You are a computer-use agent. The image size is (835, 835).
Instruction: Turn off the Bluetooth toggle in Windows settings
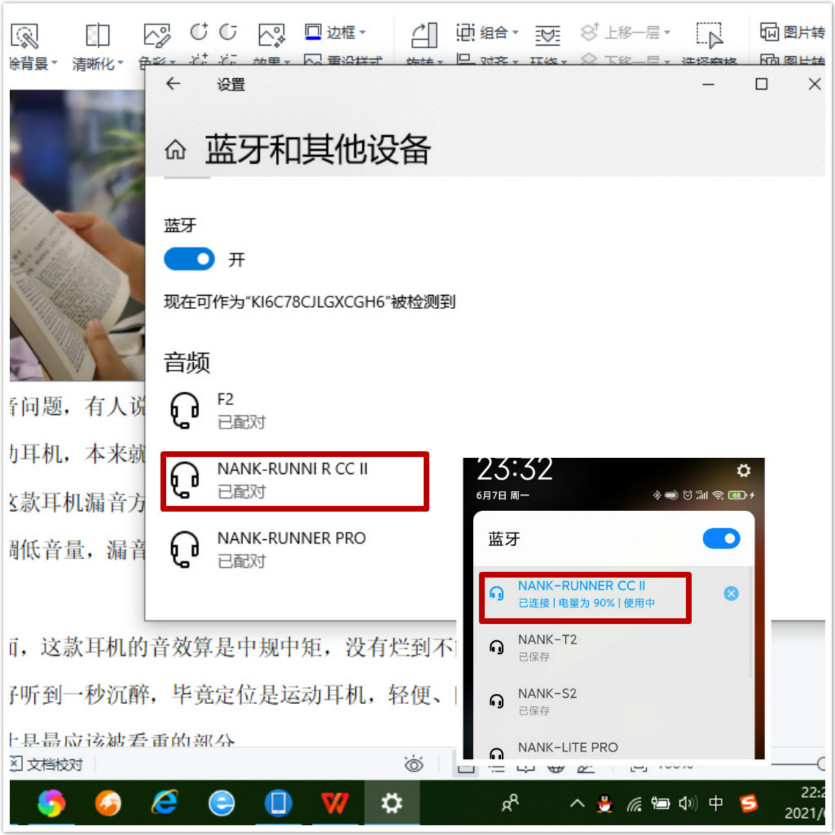(x=189, y=260)
